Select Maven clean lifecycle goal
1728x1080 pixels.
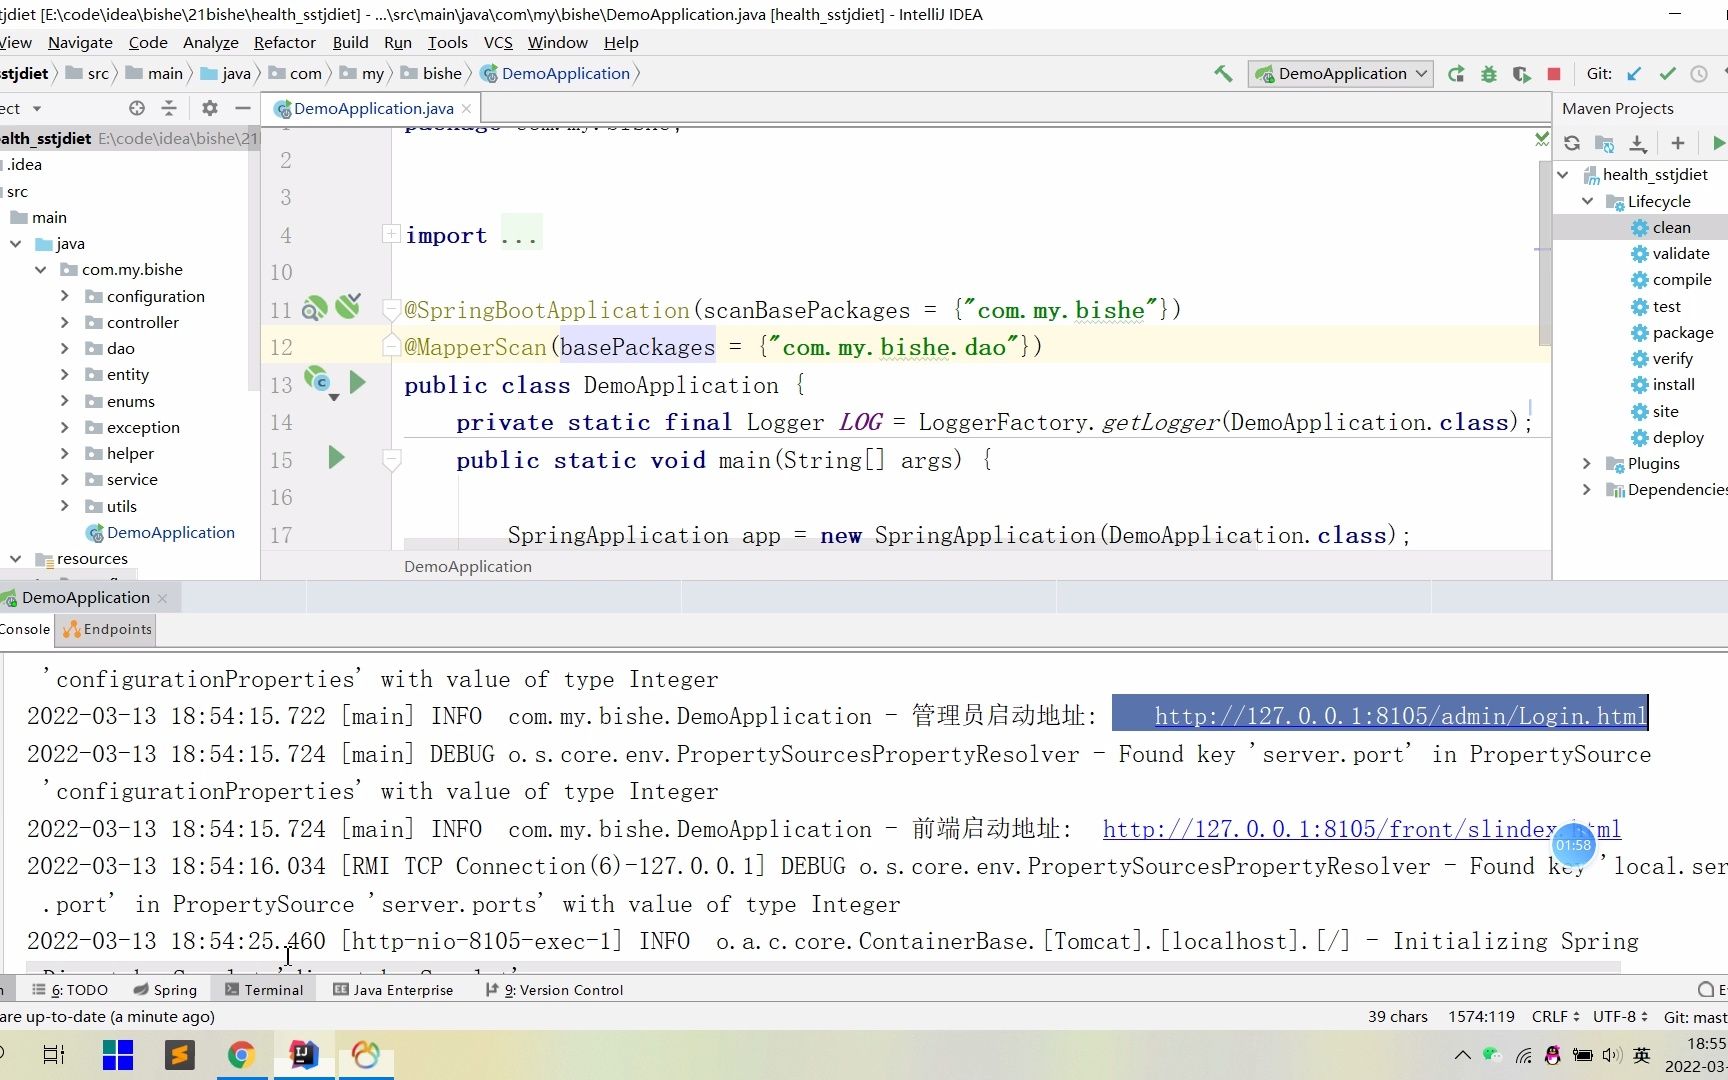pyautogui.click(x=1671, y=227)
